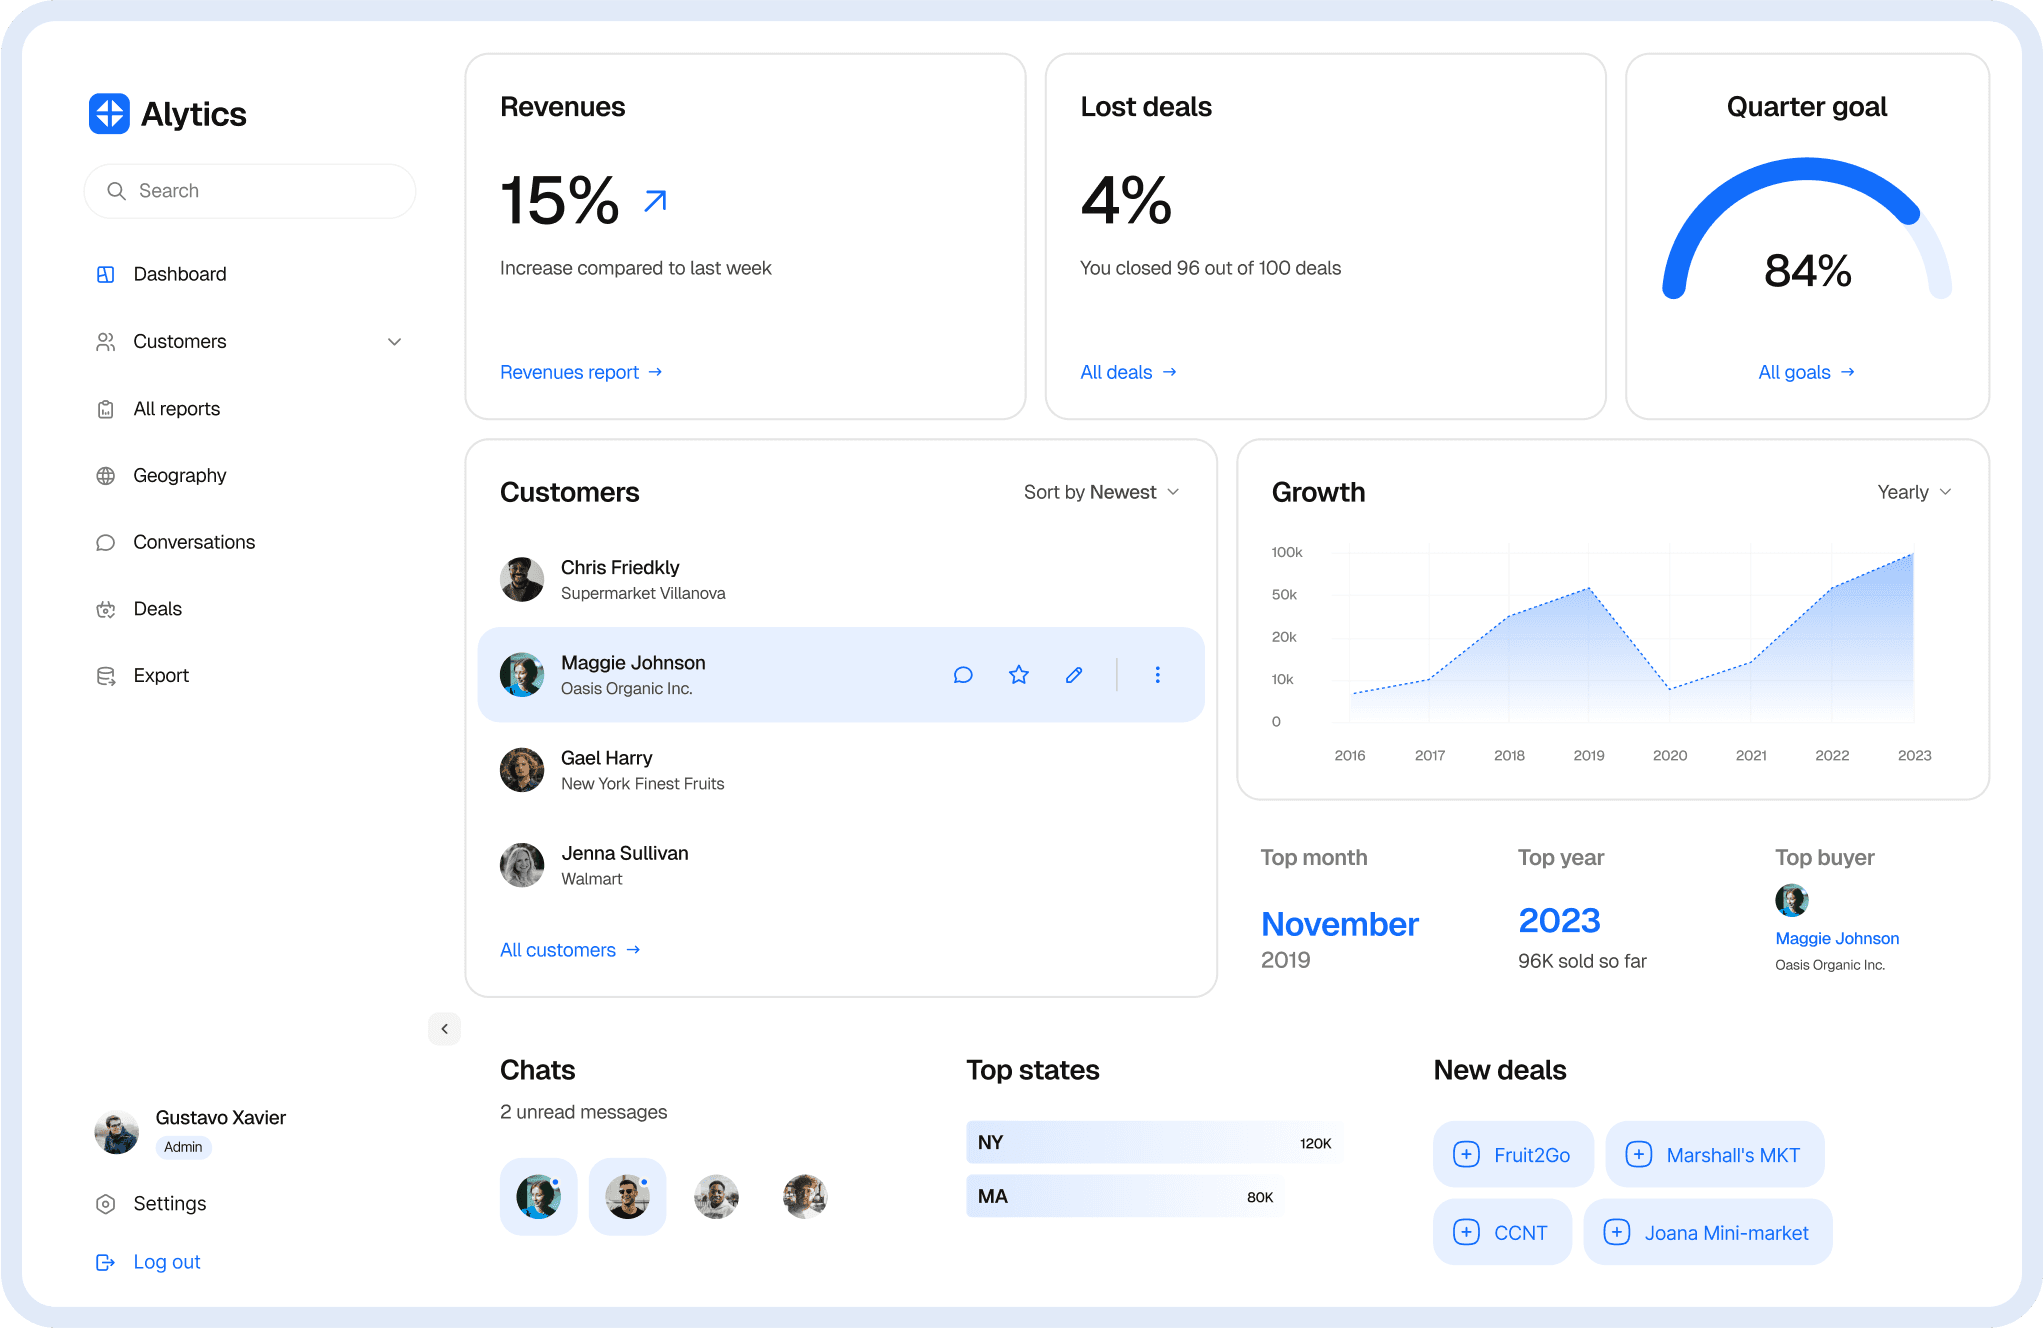The image size is (2043, 1328).
Task: Collapse the side panel with the chevron button
Action: (x=444, y=1028)
